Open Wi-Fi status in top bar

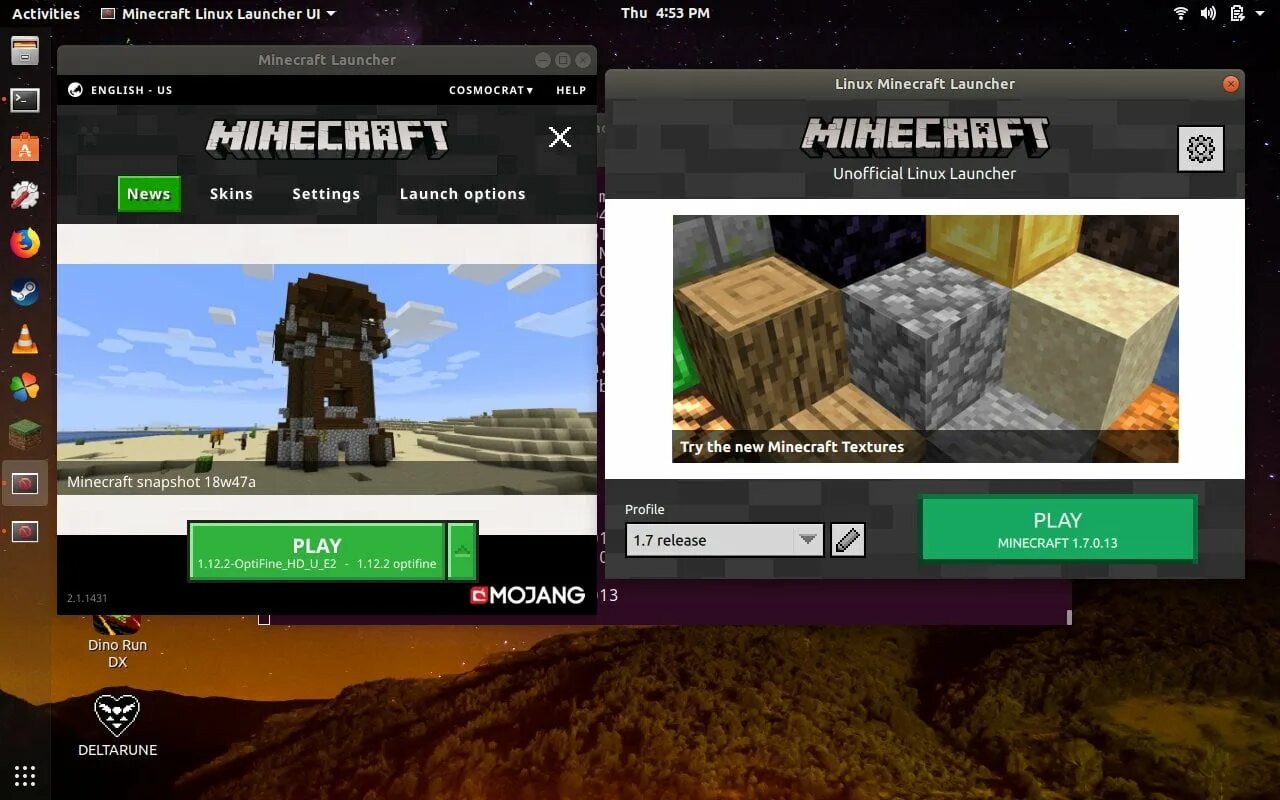1181,13
